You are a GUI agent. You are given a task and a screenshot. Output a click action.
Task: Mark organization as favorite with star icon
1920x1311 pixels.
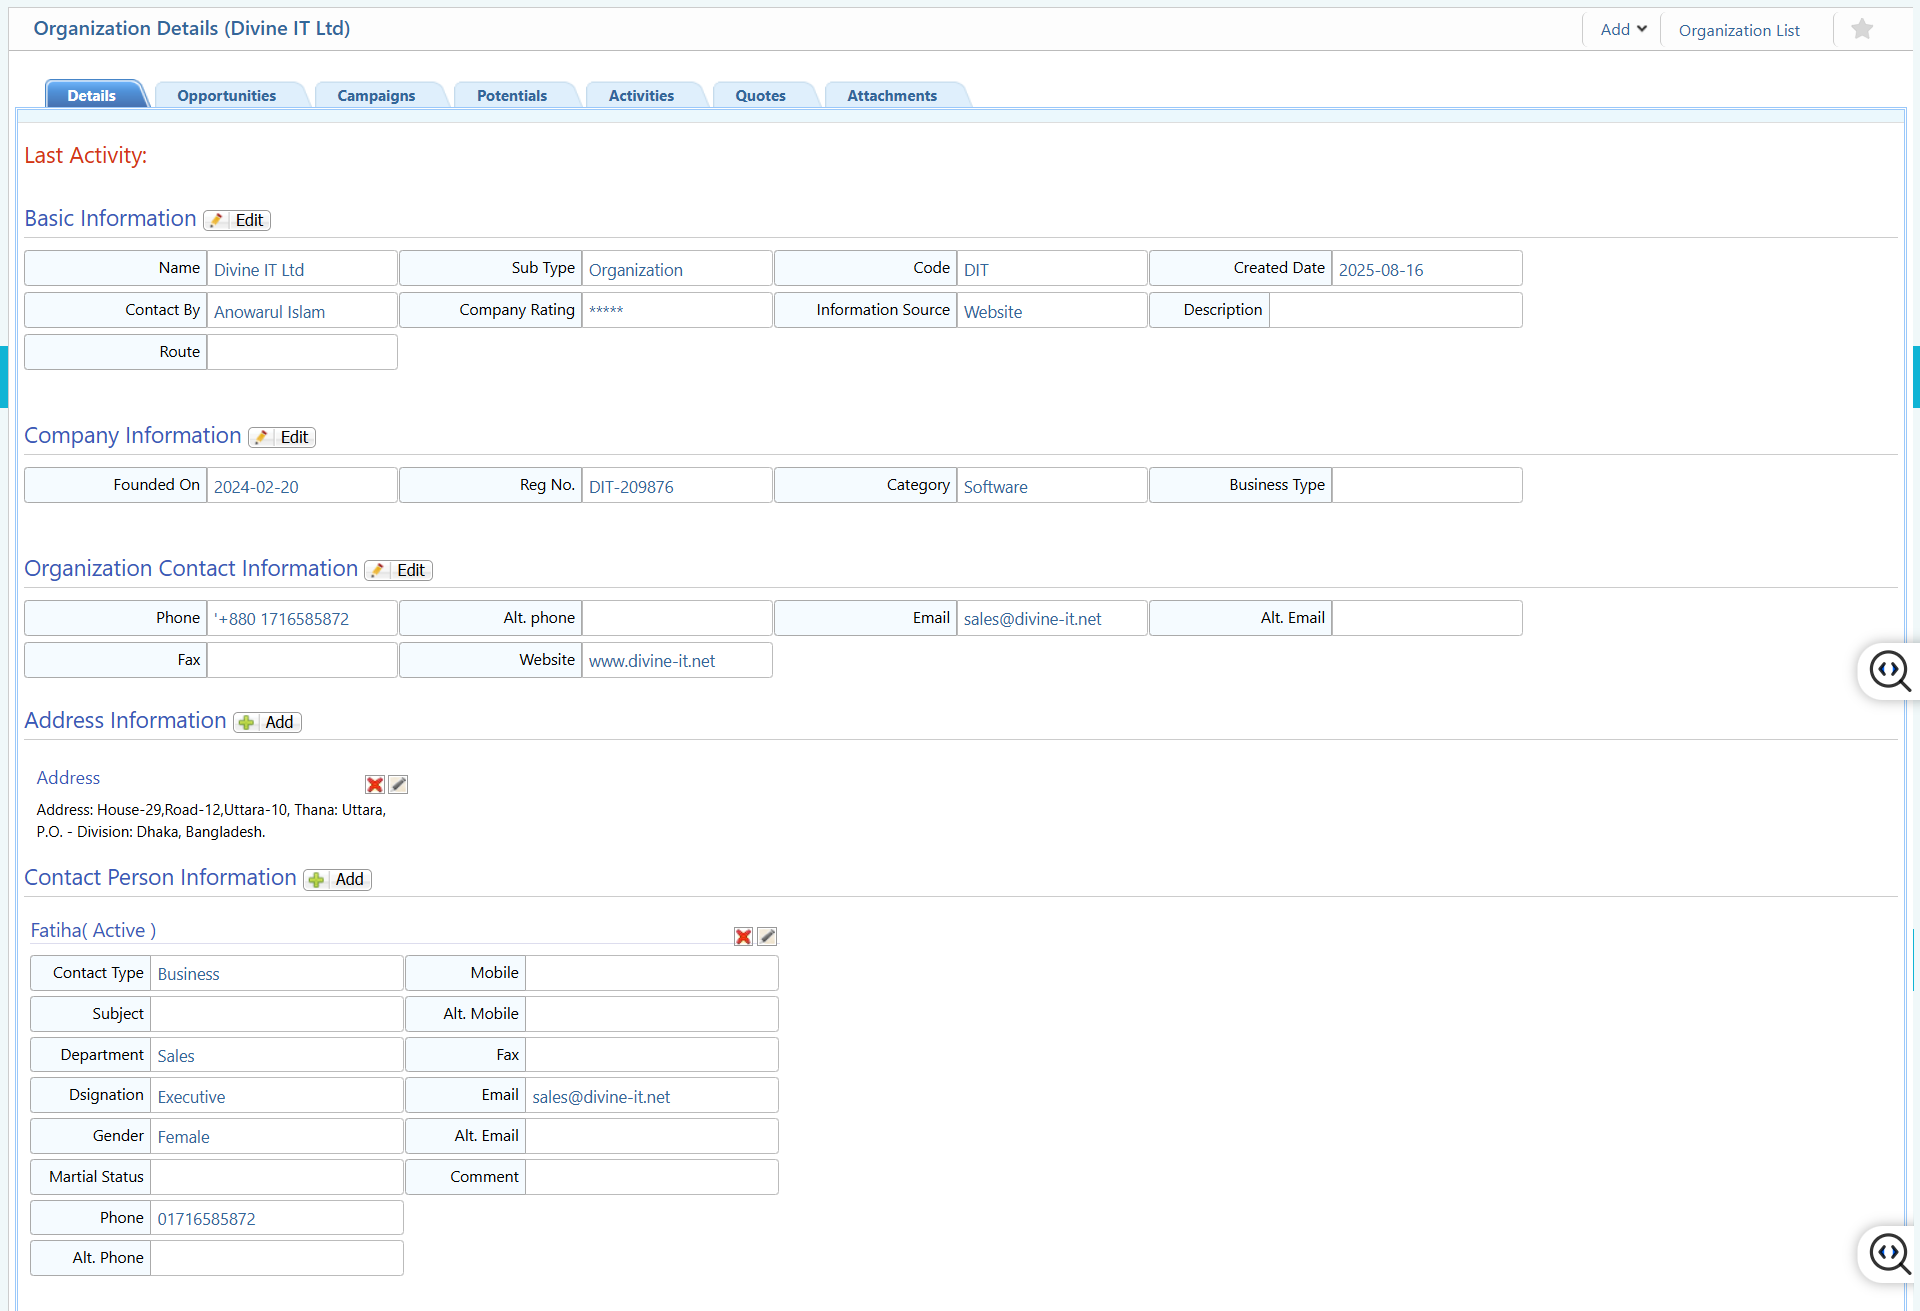pos(1861,29)
